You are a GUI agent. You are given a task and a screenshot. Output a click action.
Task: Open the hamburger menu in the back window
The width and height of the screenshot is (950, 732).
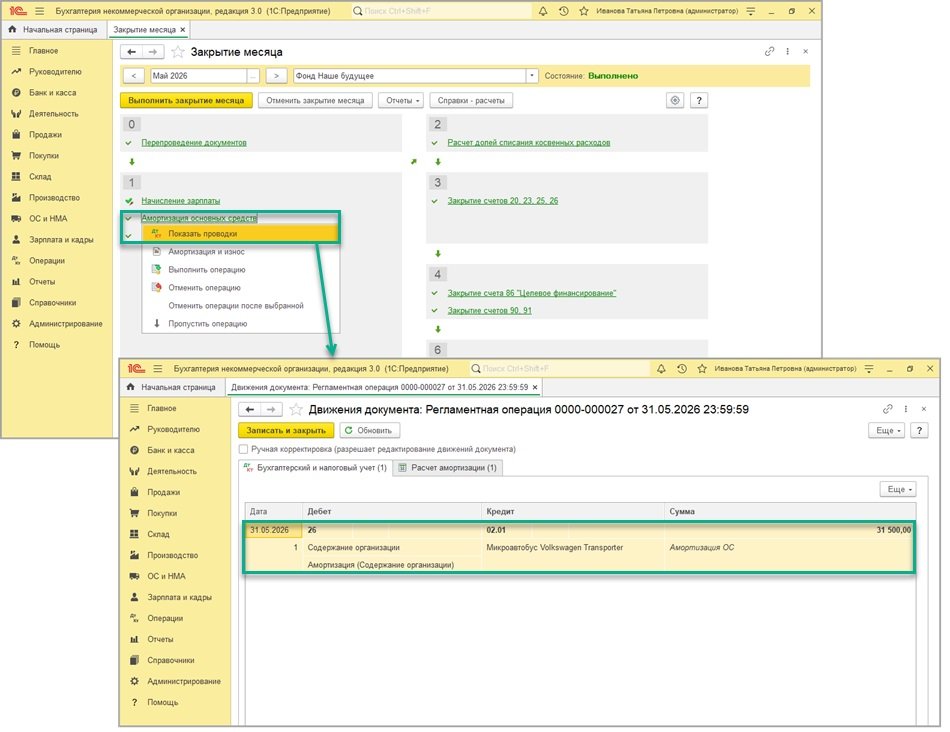click(39, 11)
